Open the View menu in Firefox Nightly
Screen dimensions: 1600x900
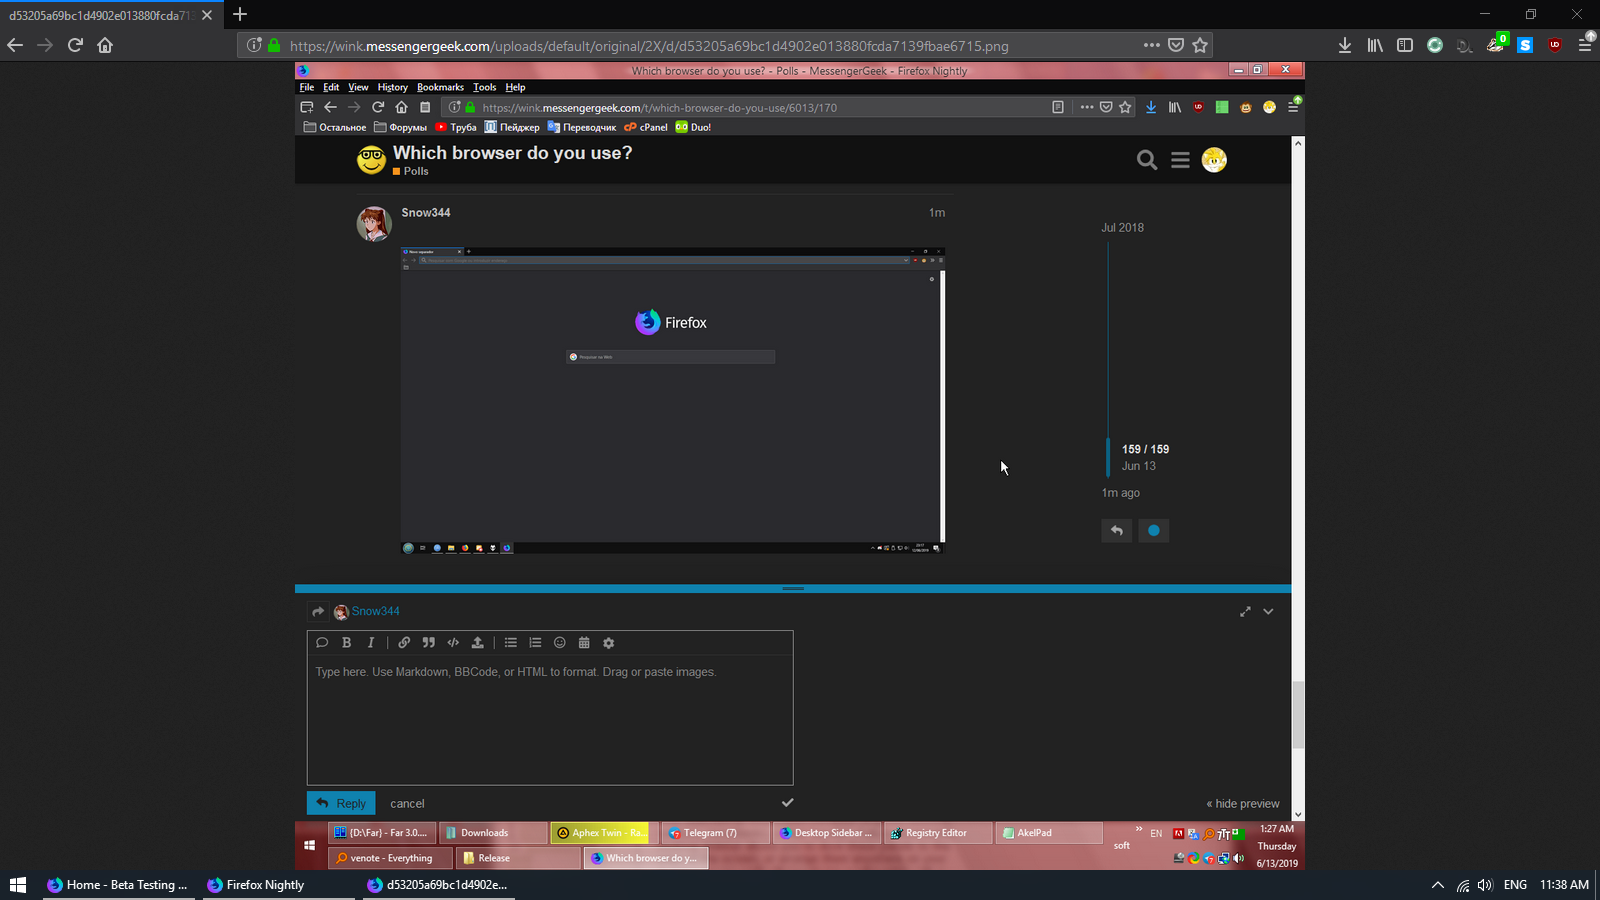pyautogui.click(x=358, y=87)
